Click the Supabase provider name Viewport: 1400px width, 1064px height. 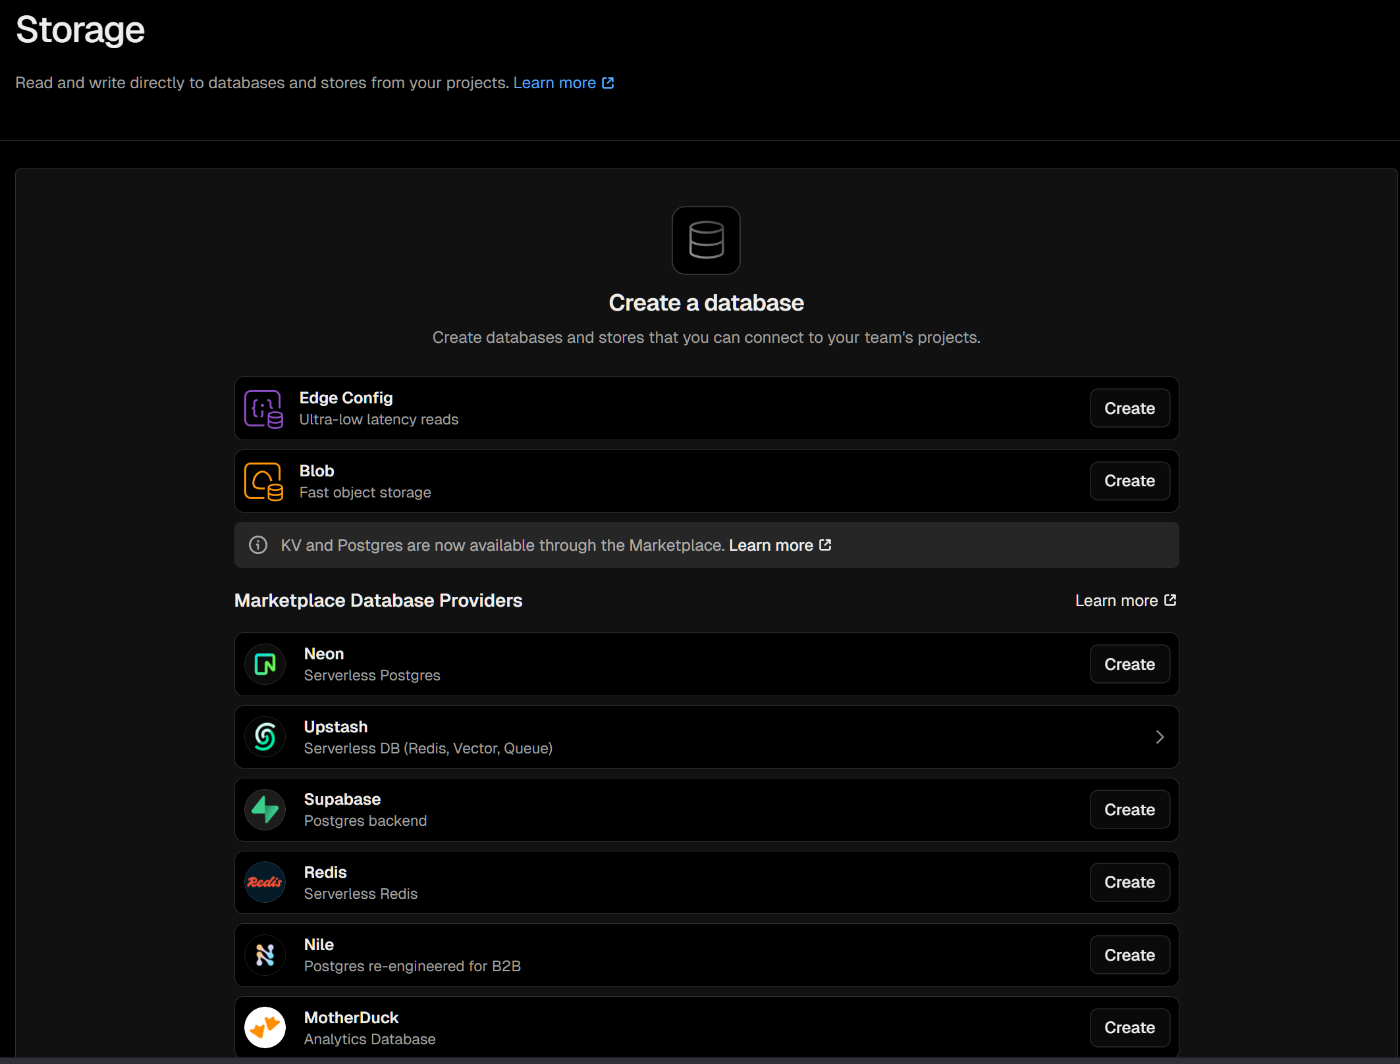click(342, 799)
